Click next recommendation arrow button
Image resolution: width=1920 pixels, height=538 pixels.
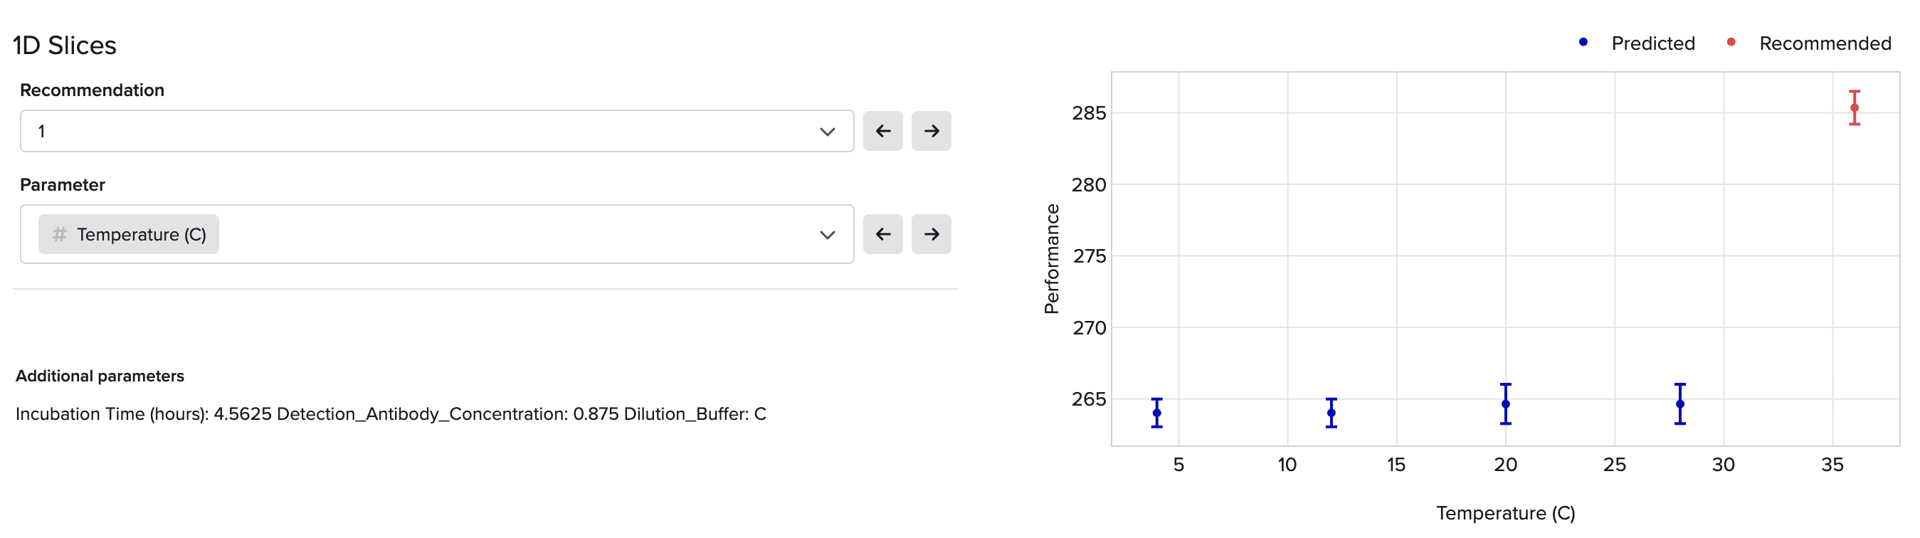tap(931, 131)
